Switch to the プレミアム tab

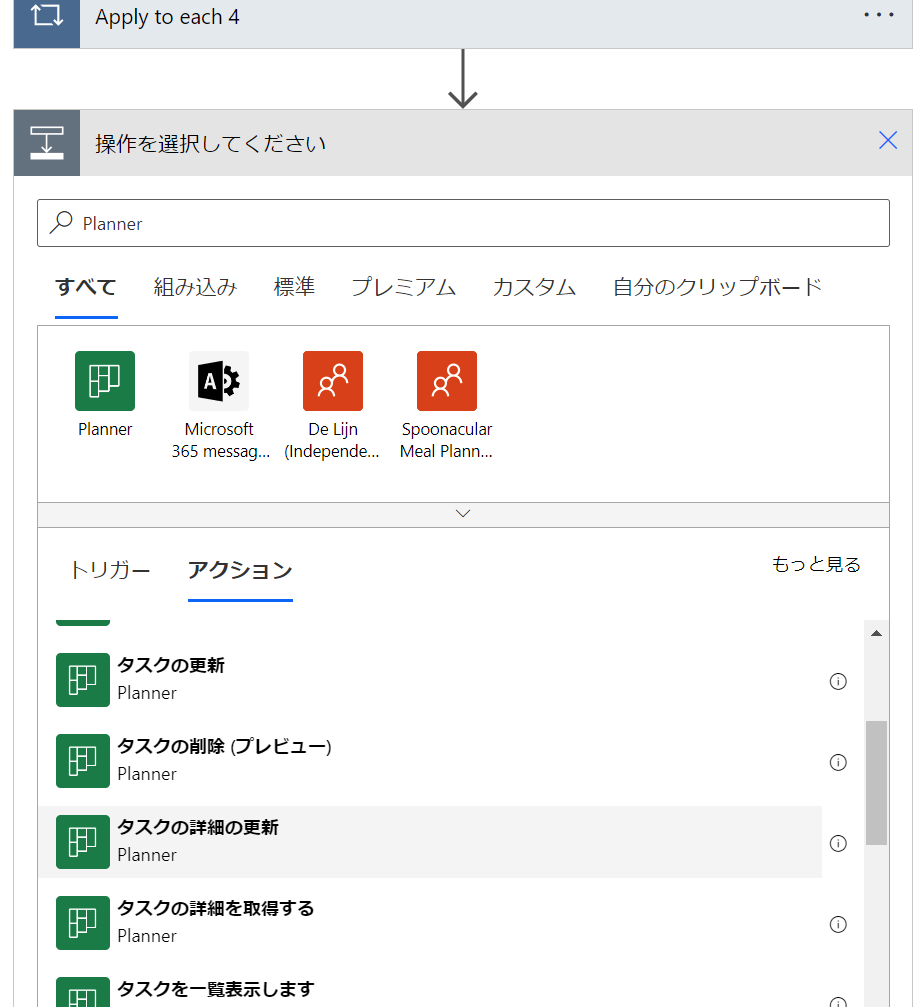click(x=403, y=287)
